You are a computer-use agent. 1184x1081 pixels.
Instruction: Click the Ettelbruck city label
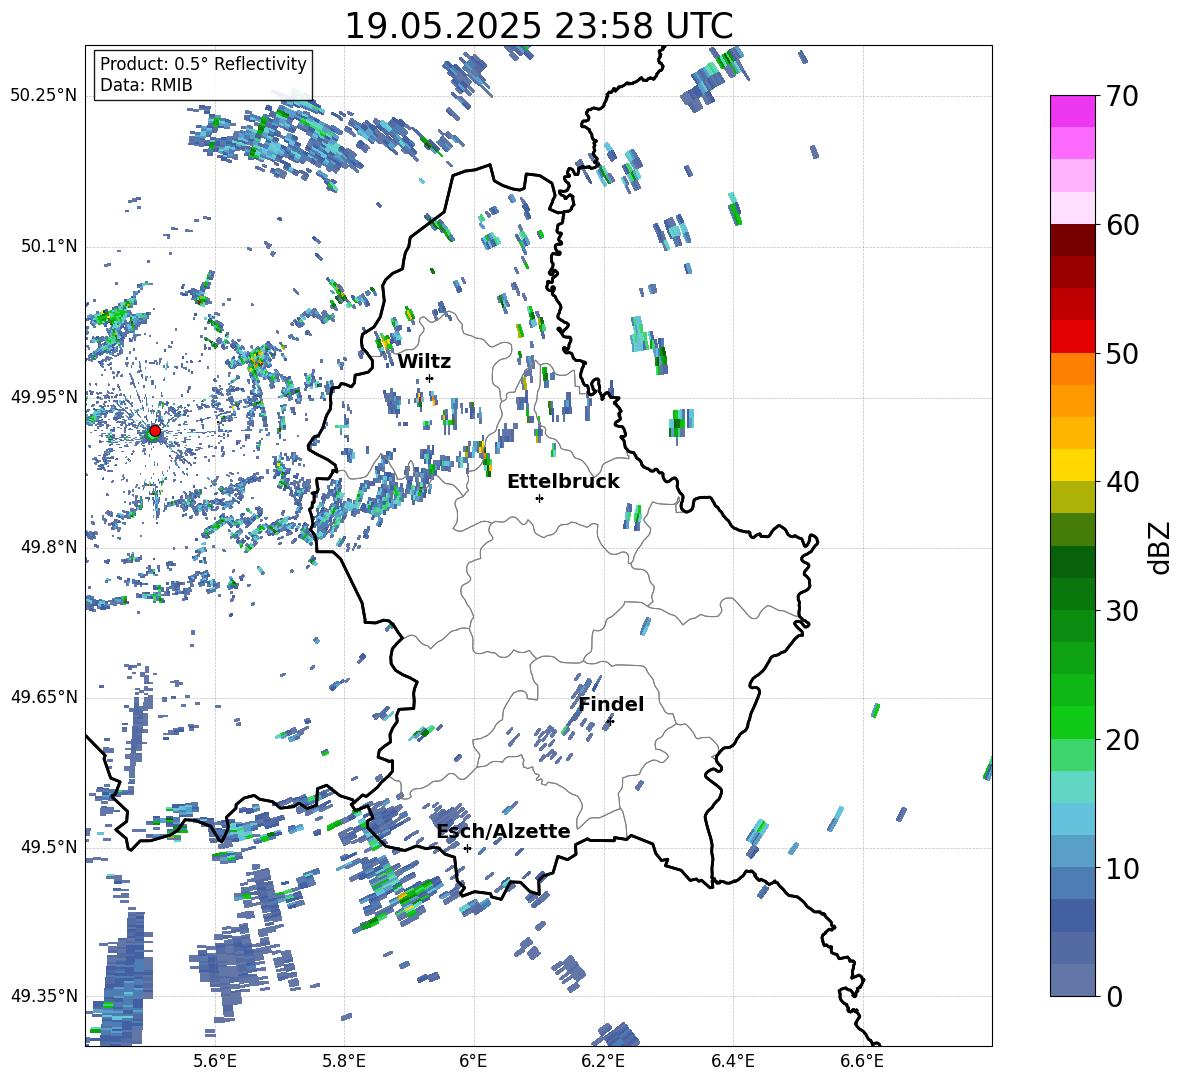[x=563, y=482]
